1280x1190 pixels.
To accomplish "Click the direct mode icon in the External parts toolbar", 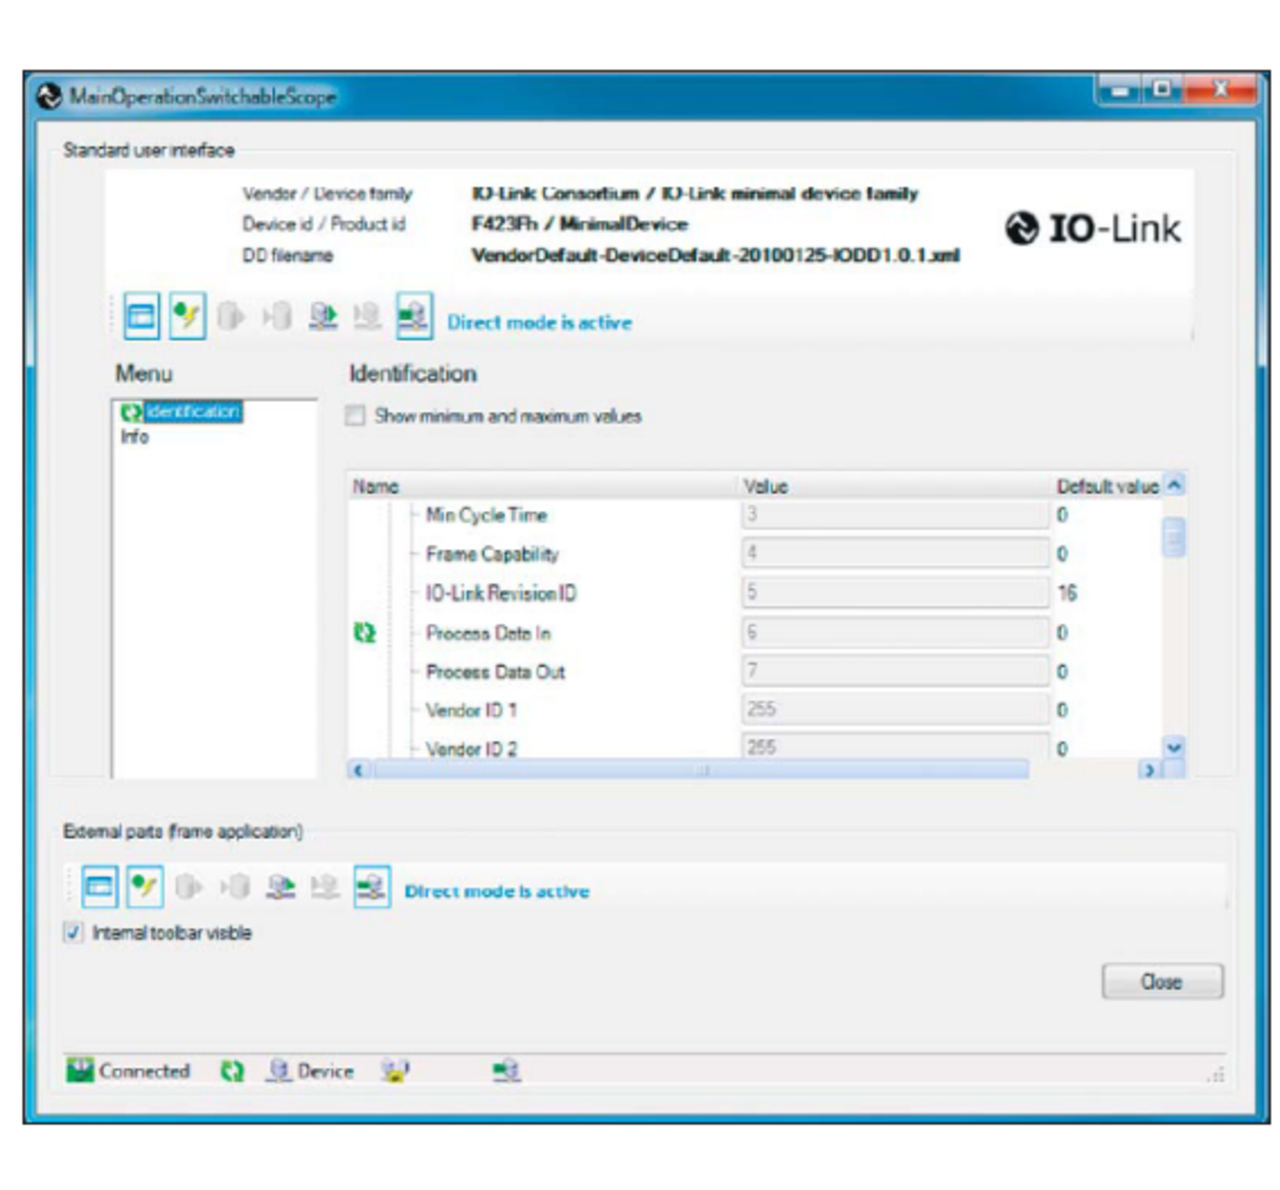I will click(x=372, y=887).
